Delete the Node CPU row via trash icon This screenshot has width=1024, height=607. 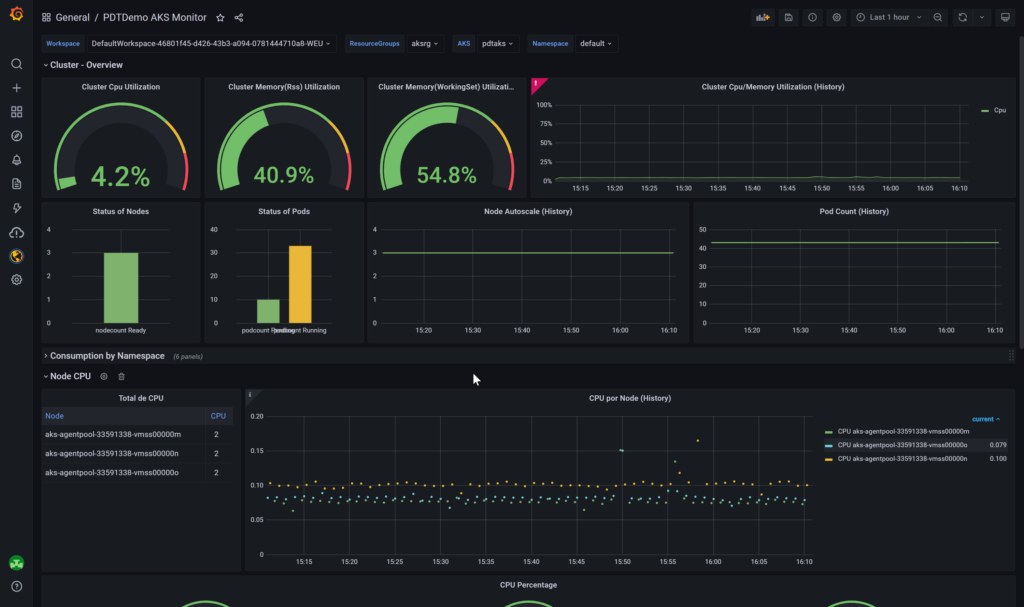tap(121, 376)
